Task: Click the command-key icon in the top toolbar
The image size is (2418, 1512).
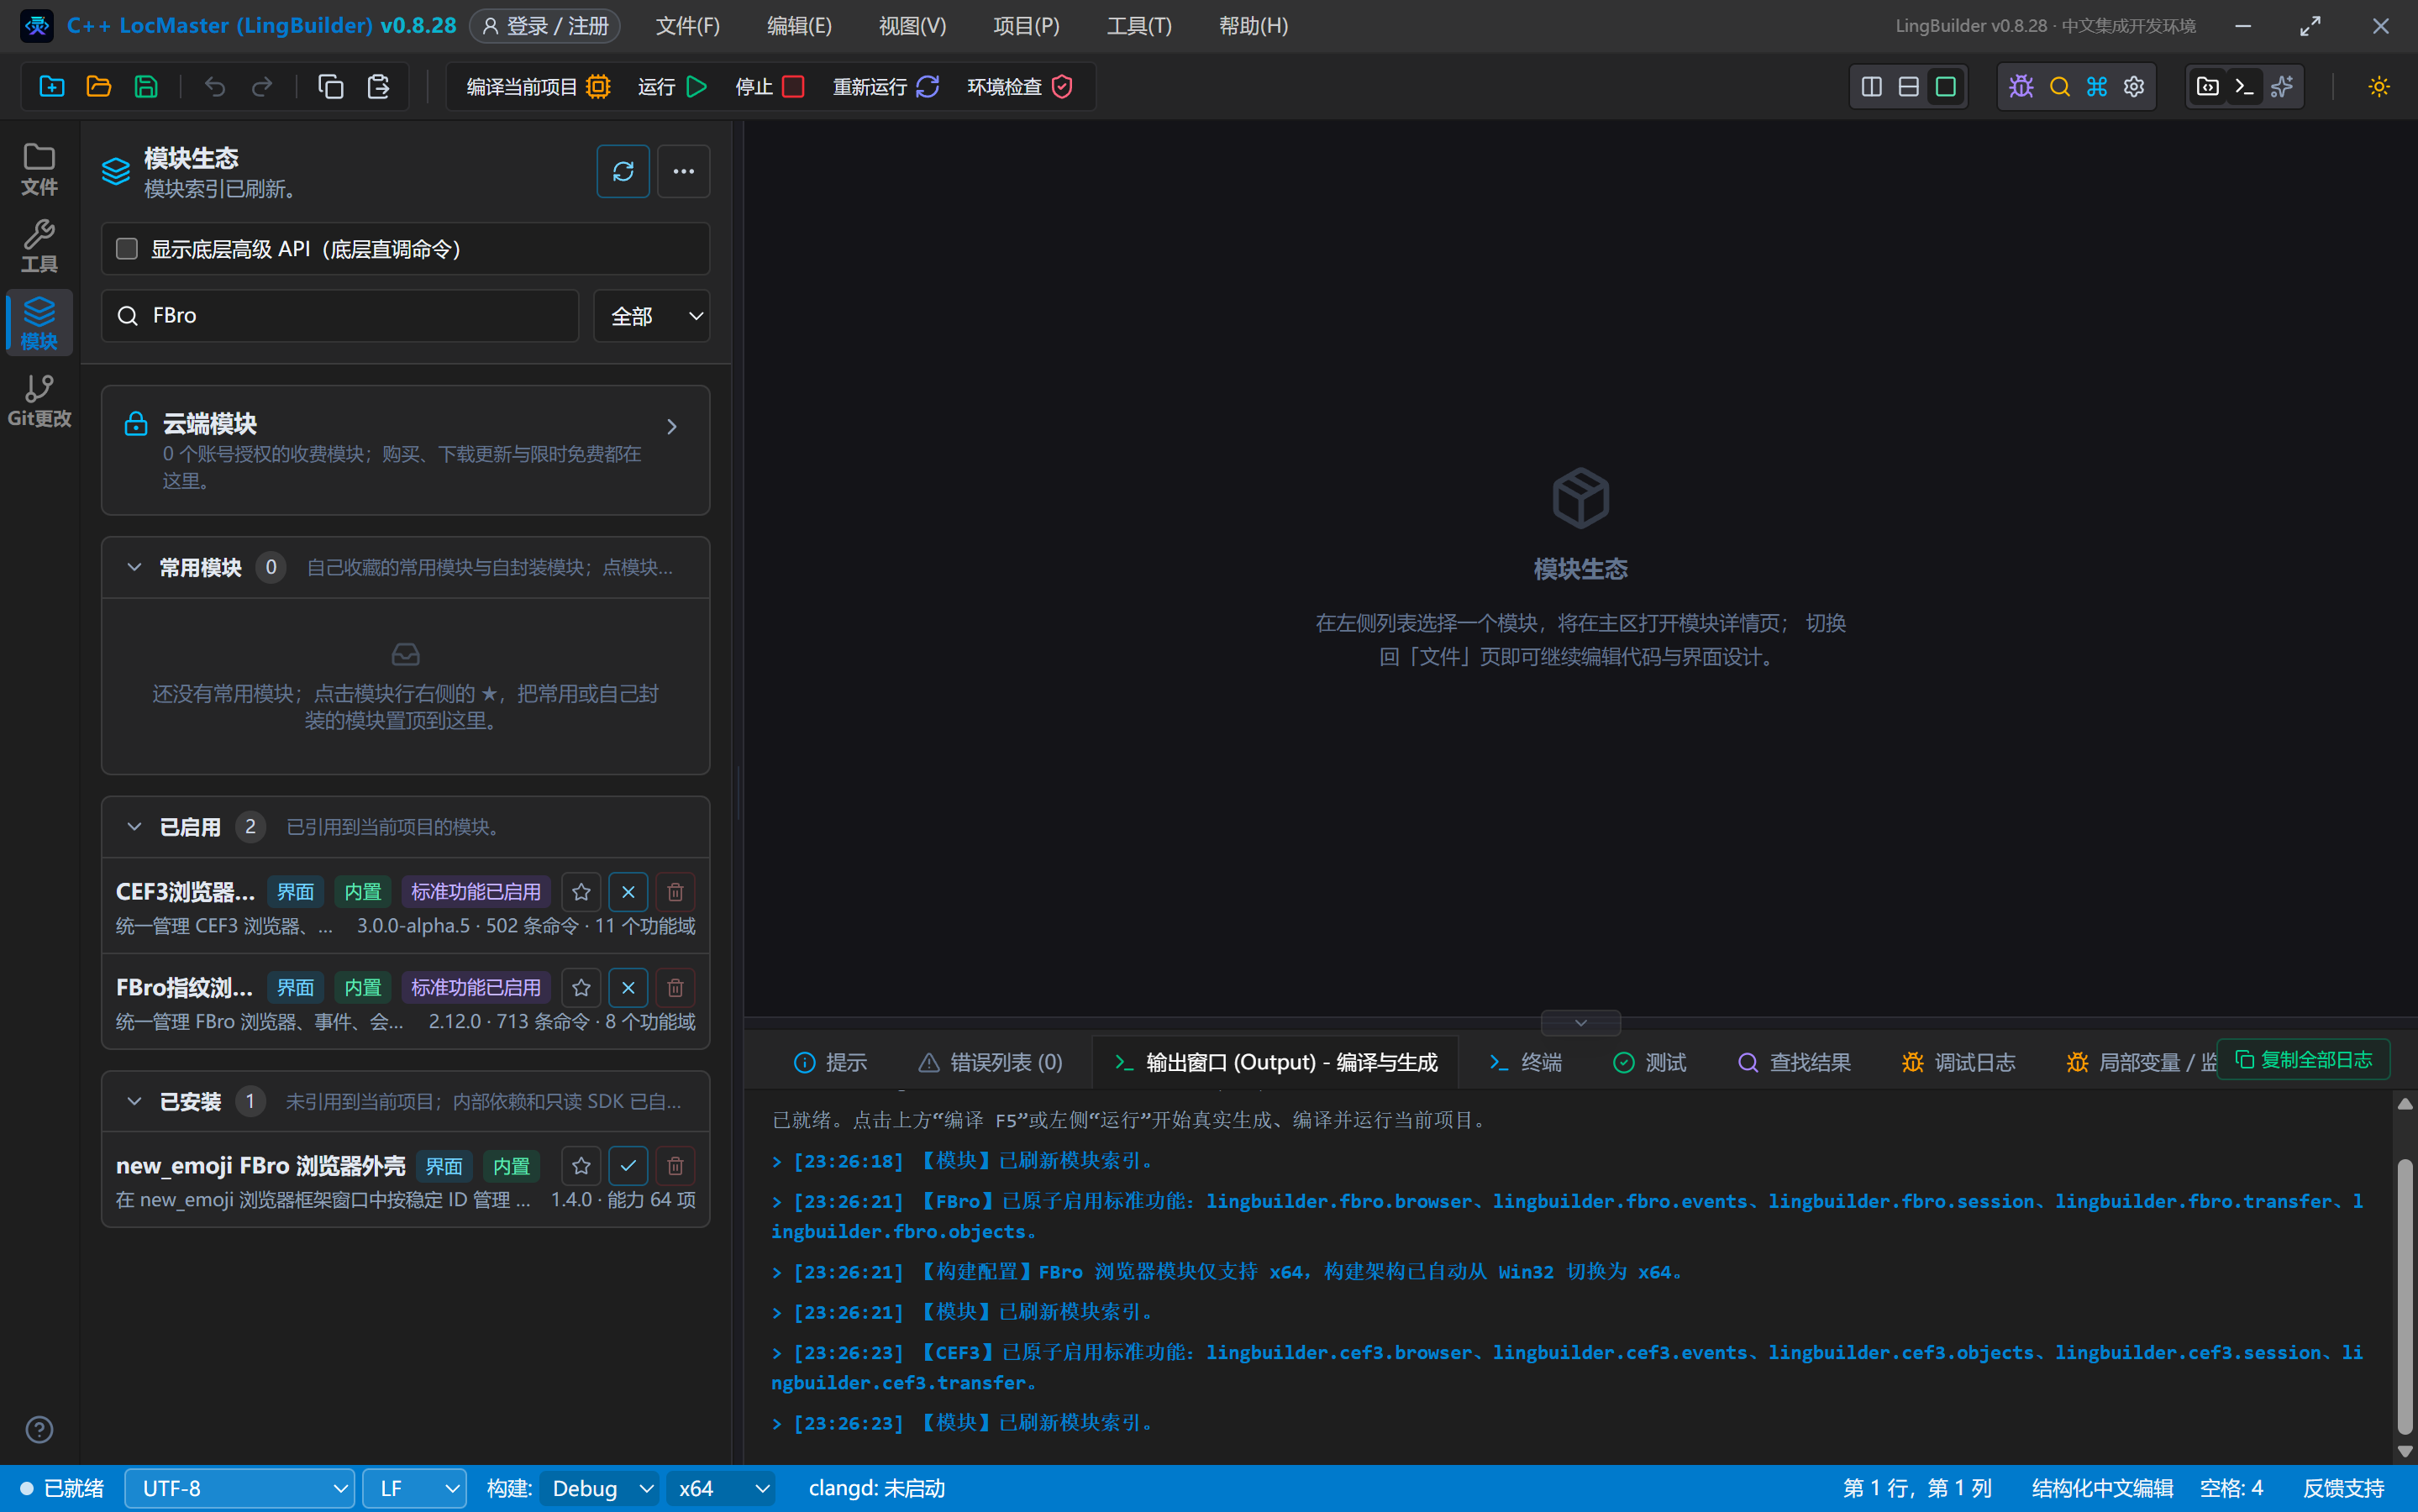Action: pos(2097,87)
